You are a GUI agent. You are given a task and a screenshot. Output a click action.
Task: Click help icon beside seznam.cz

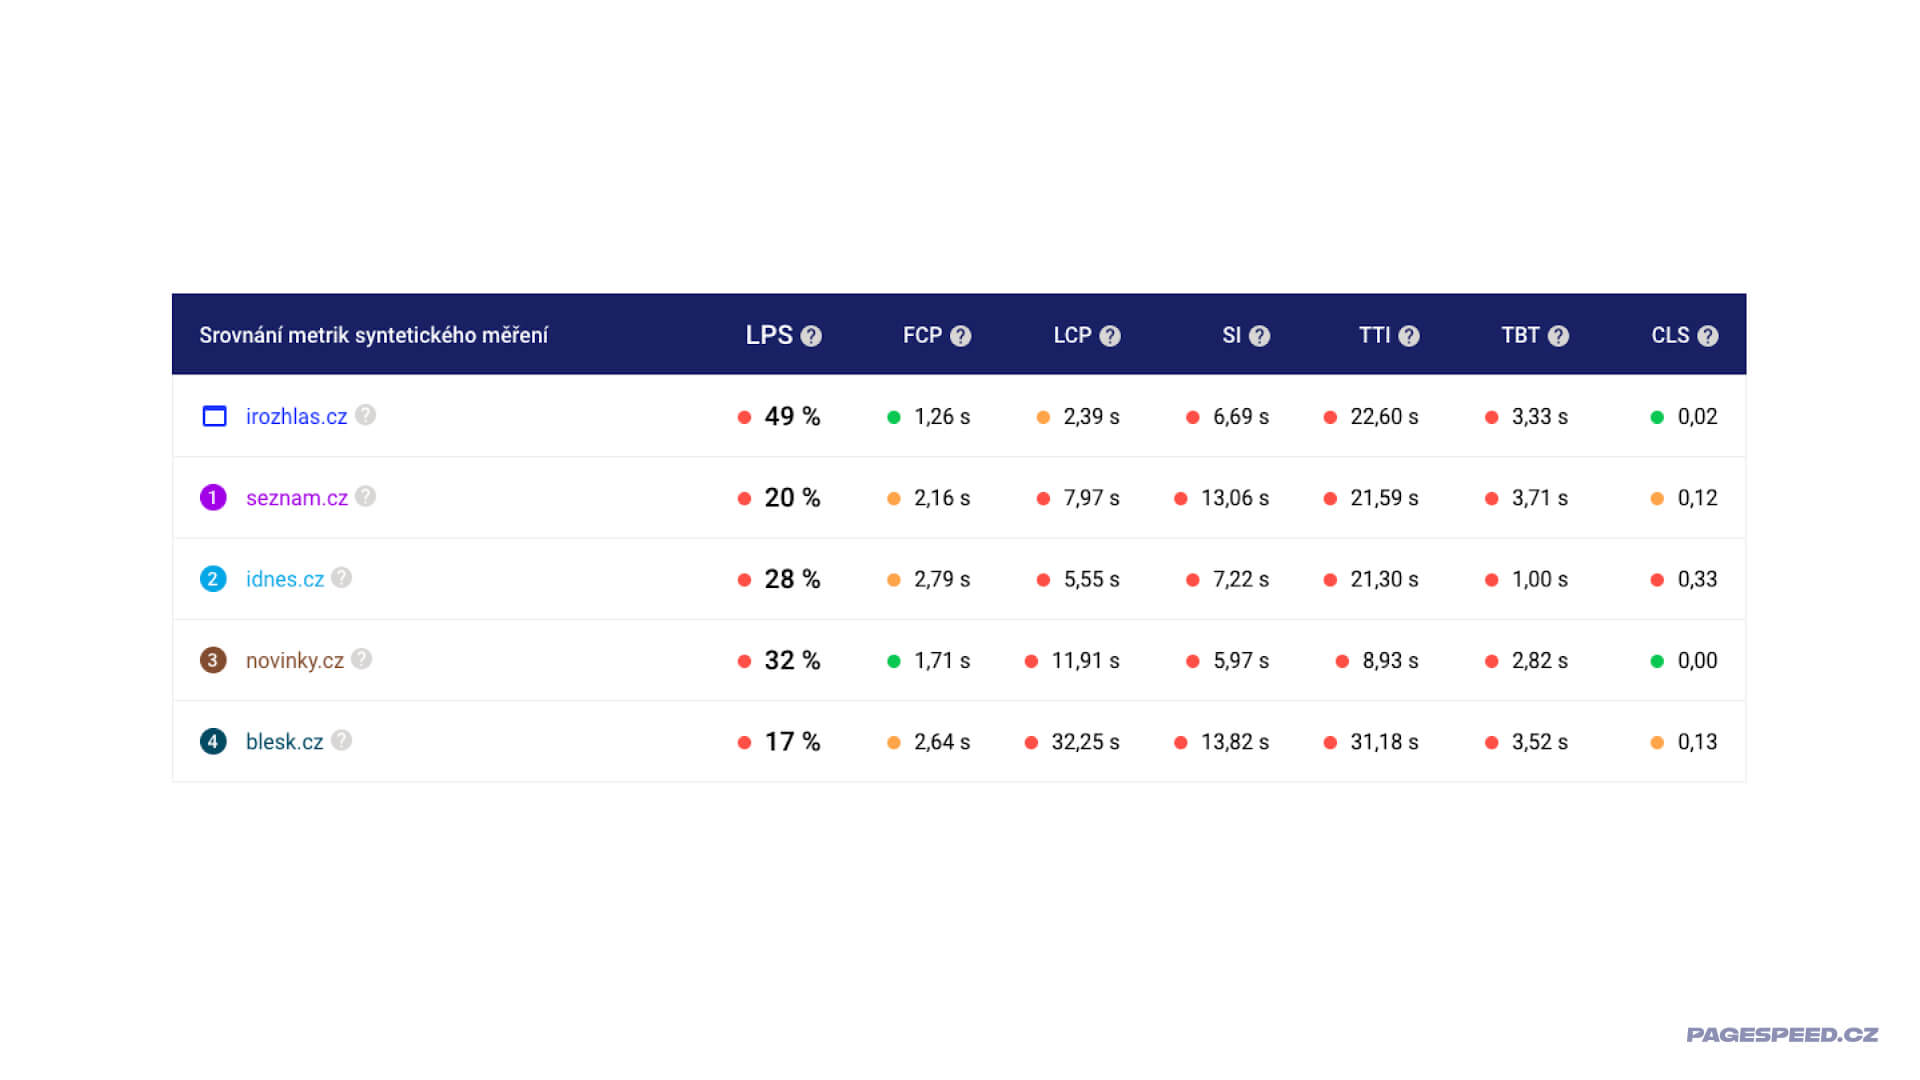point(366,496)
